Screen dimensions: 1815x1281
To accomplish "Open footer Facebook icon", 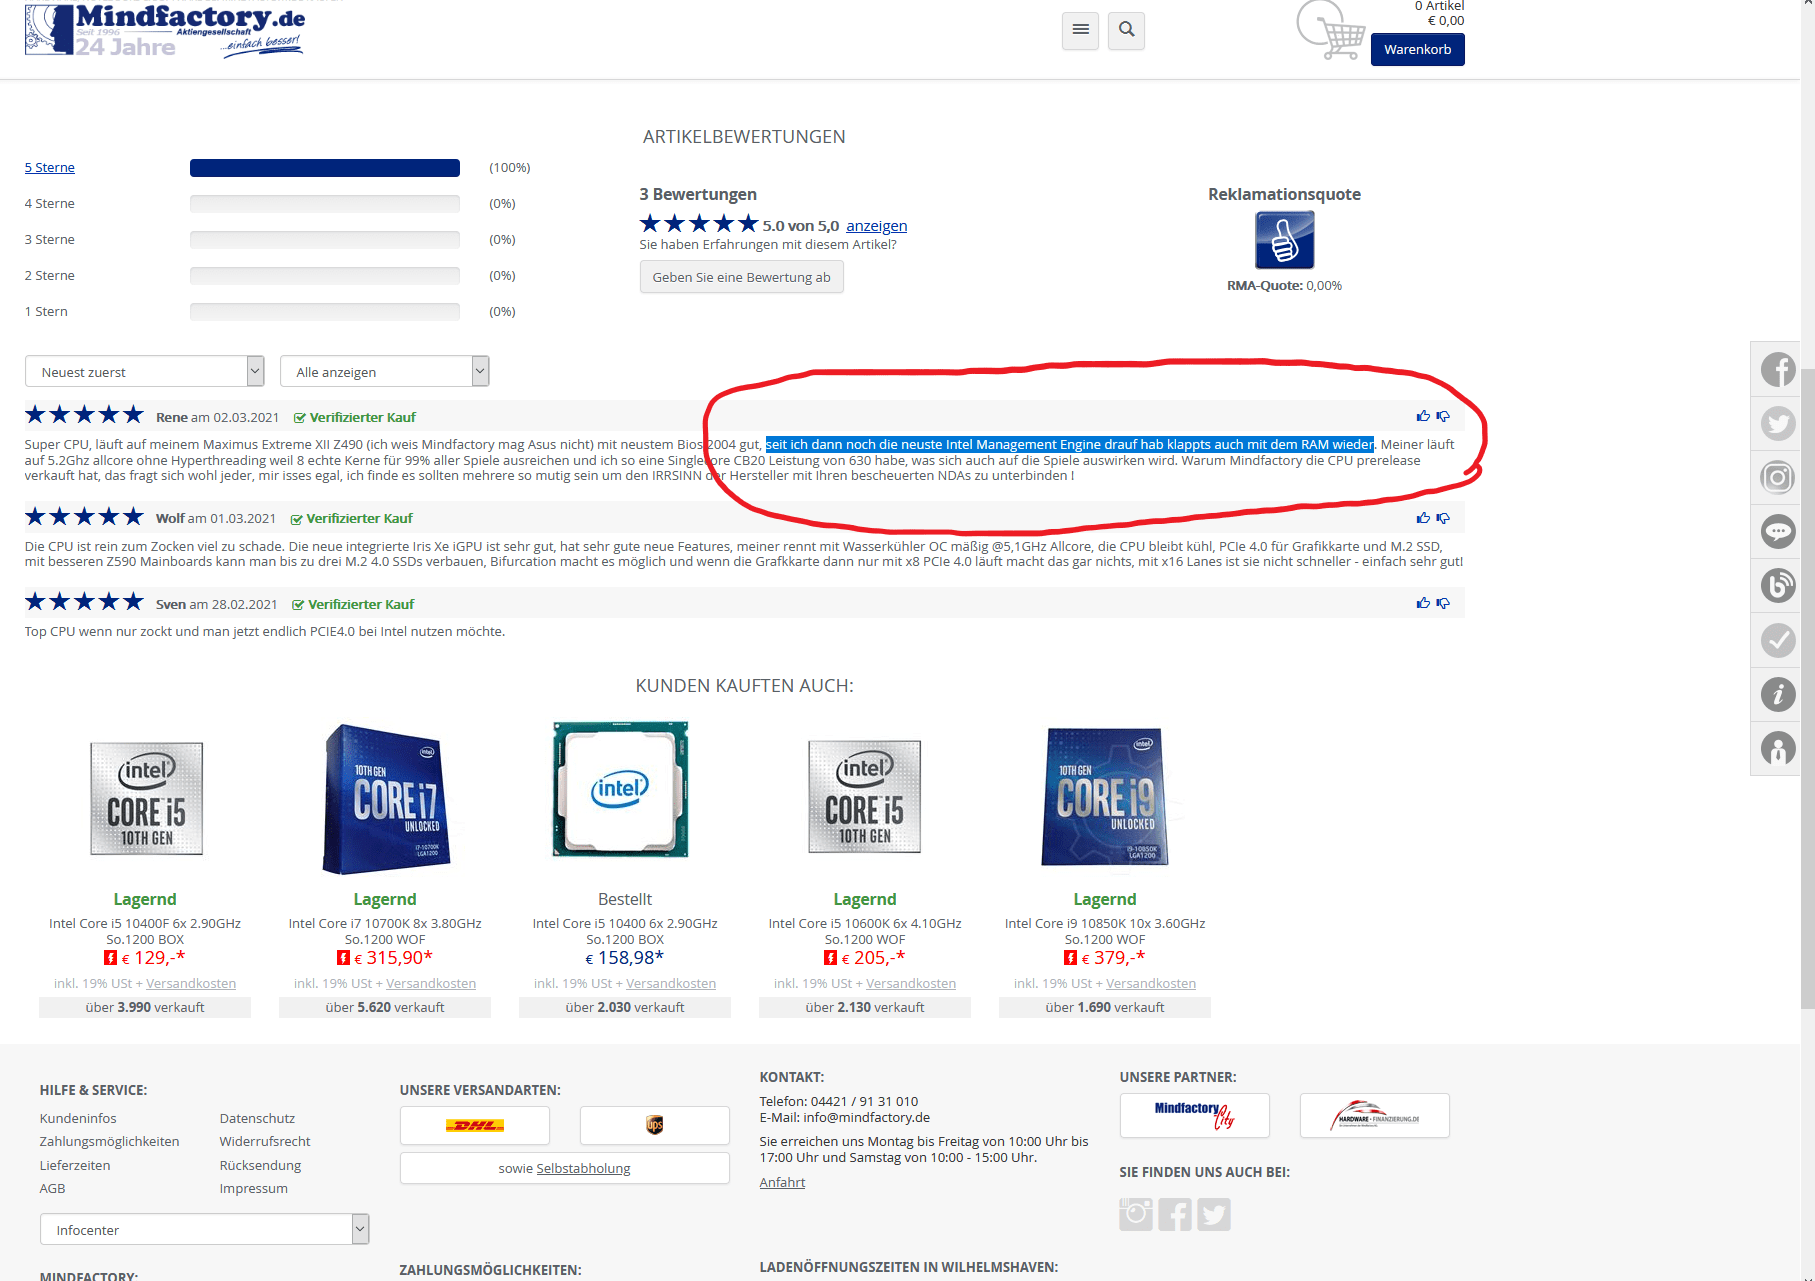I will [1175, 1214].
